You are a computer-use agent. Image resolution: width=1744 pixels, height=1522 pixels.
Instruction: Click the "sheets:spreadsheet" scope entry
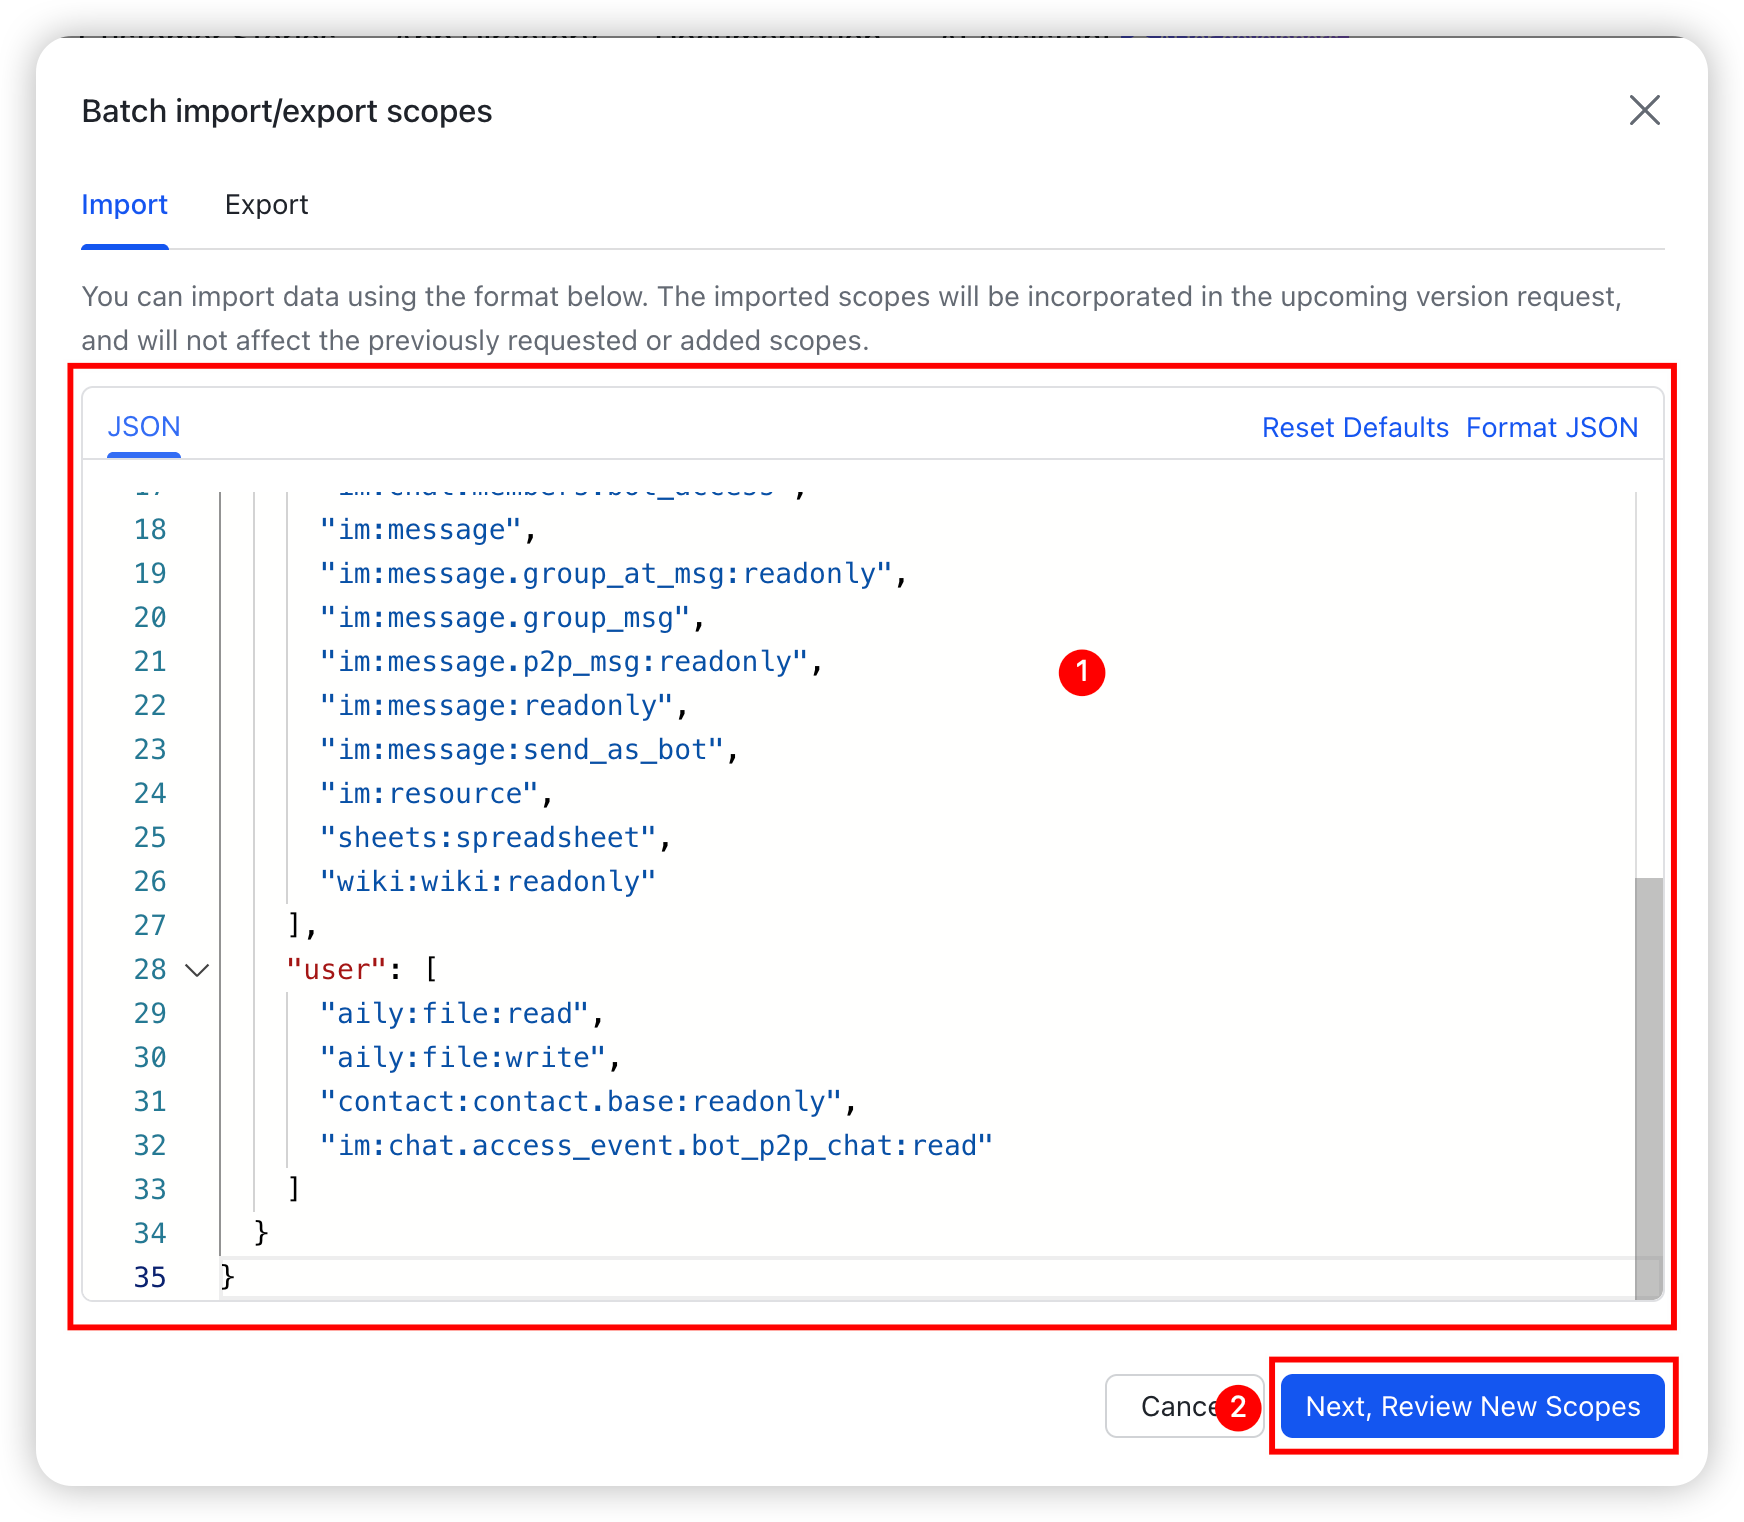click(488, 838)
